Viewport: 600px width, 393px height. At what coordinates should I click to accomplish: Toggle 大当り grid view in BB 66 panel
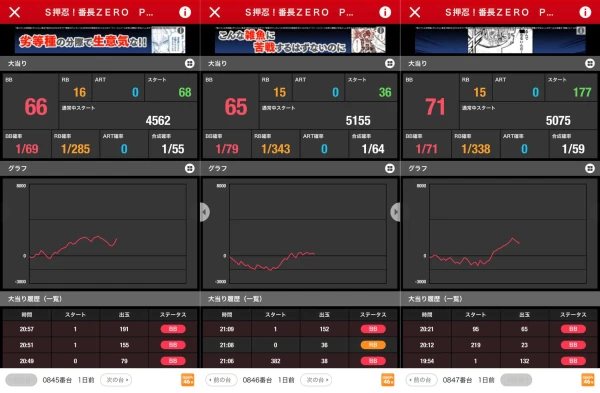[x=189, y=64]
